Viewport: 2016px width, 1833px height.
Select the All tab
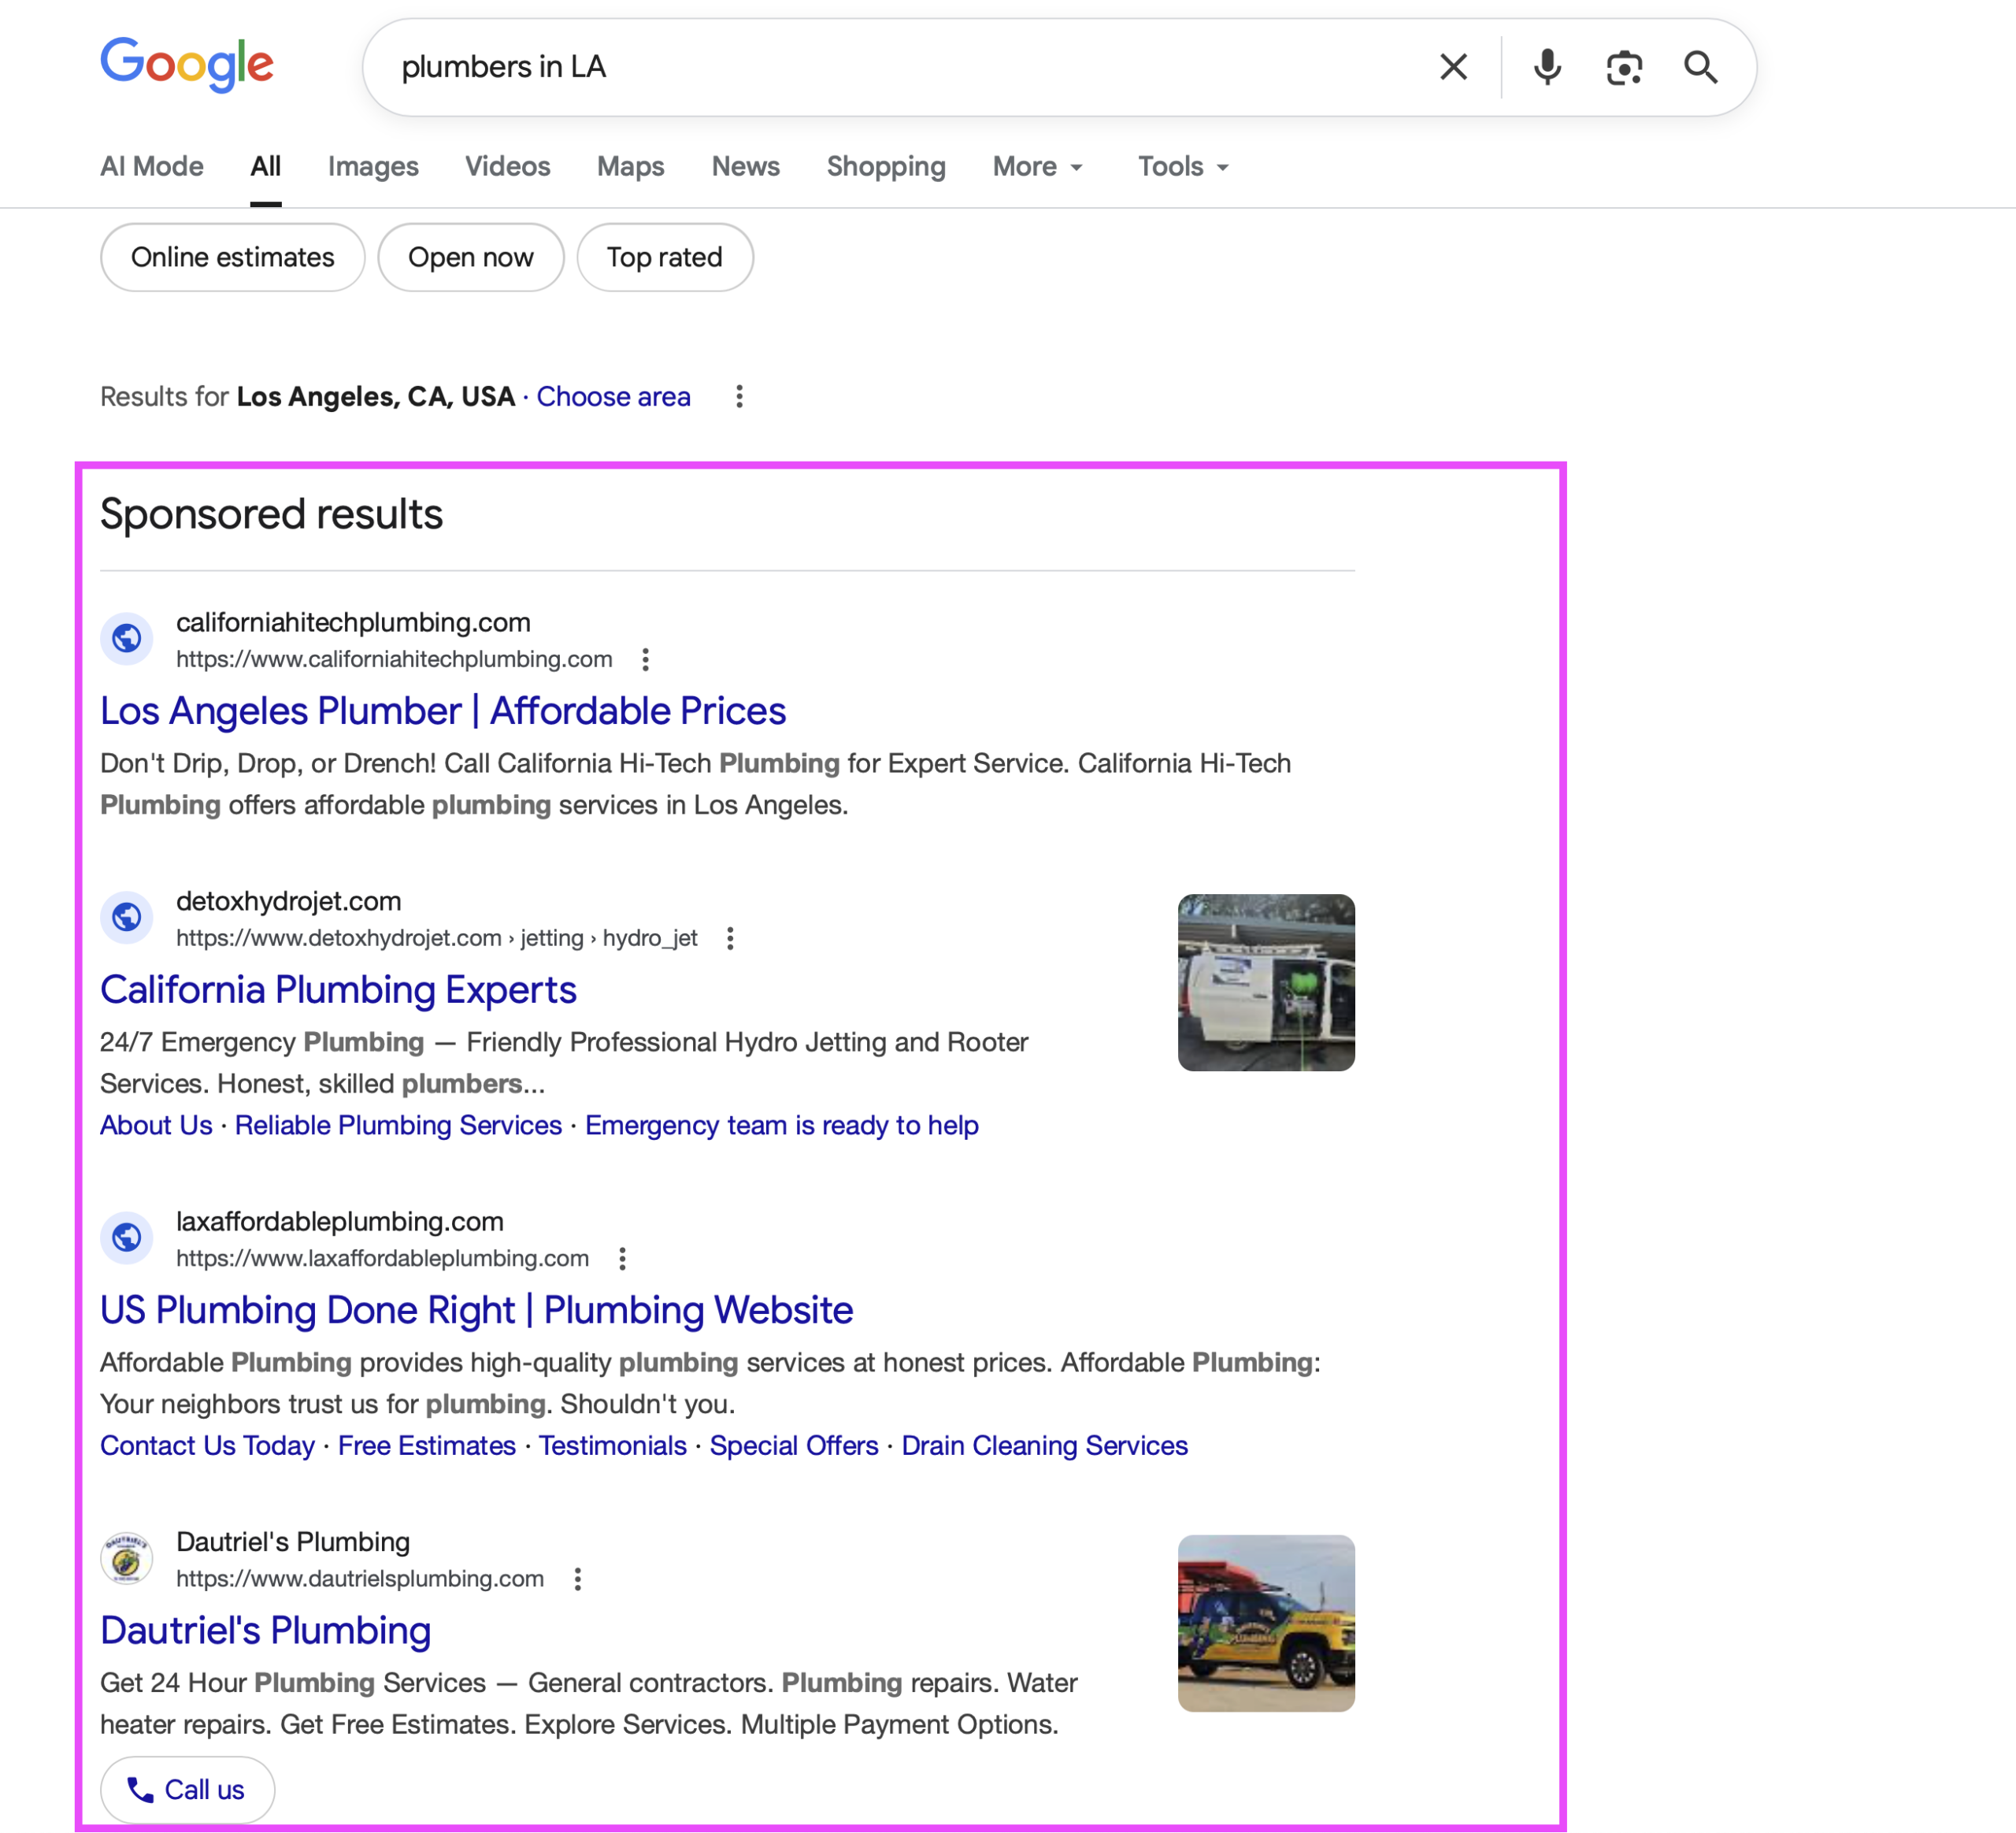pos(265,166)
